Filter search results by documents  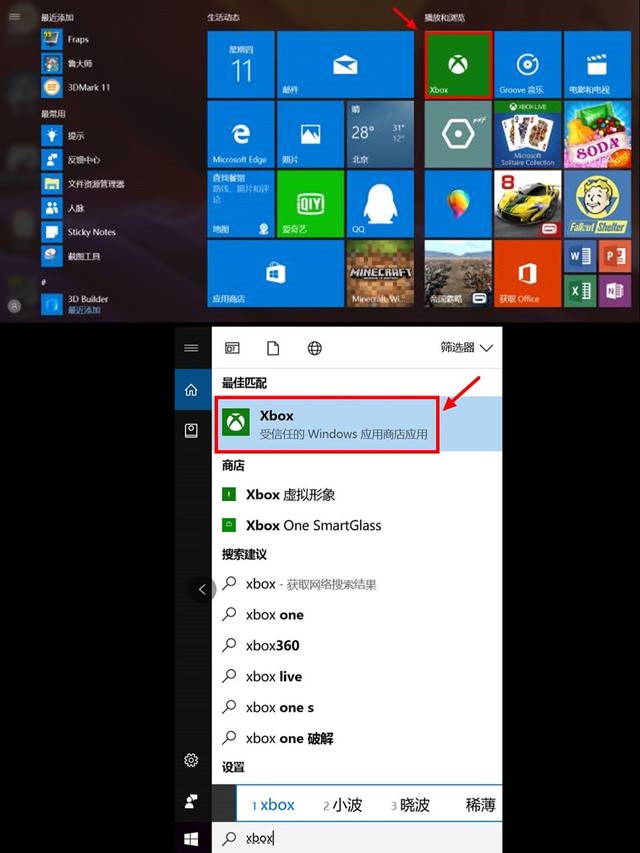tap(273, 348)
